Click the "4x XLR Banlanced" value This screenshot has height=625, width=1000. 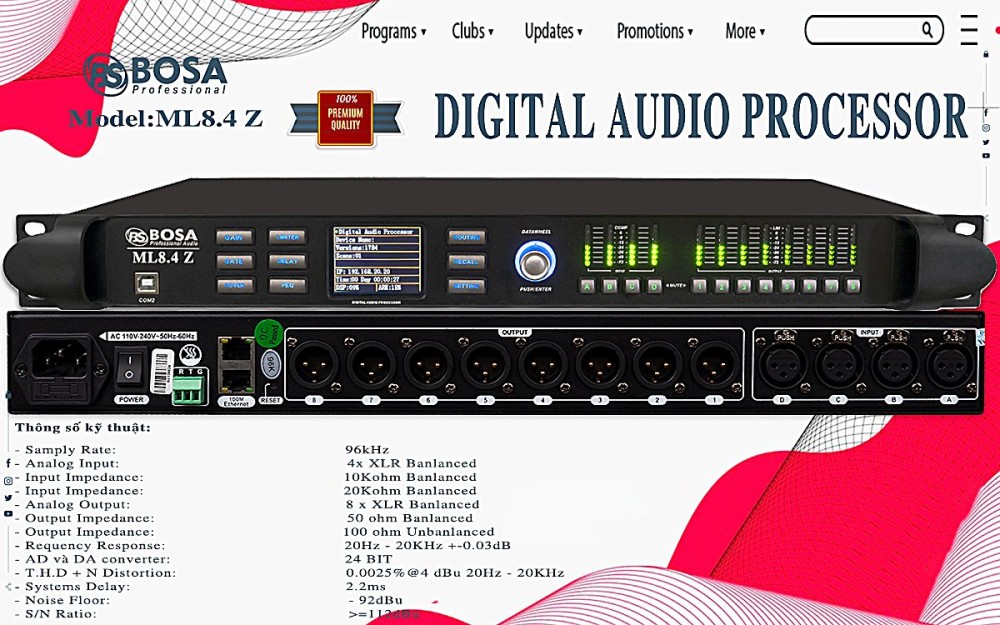coord(412,464)
